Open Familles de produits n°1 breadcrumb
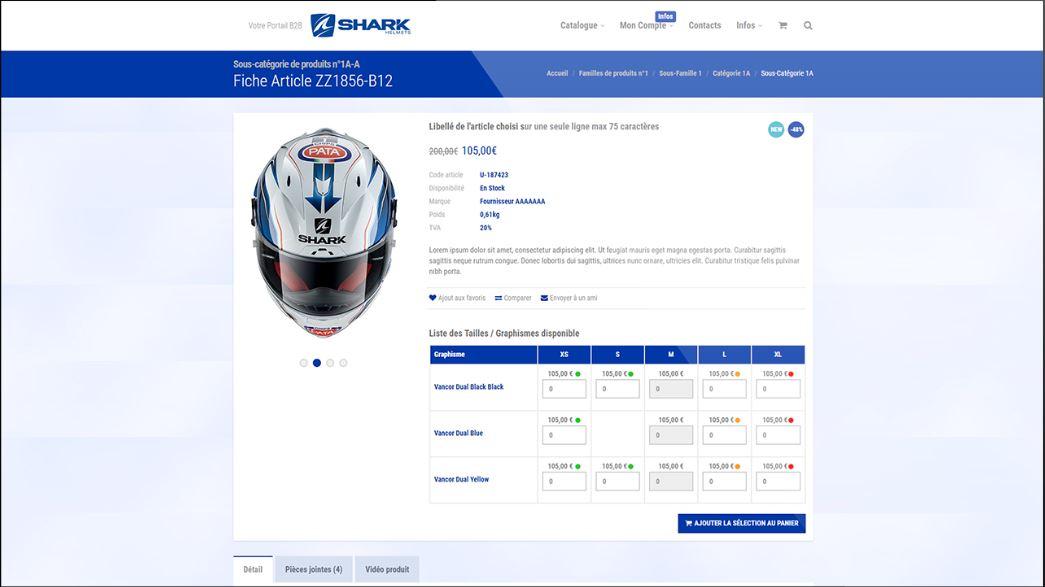The image size is (1045, 587). 613,73
